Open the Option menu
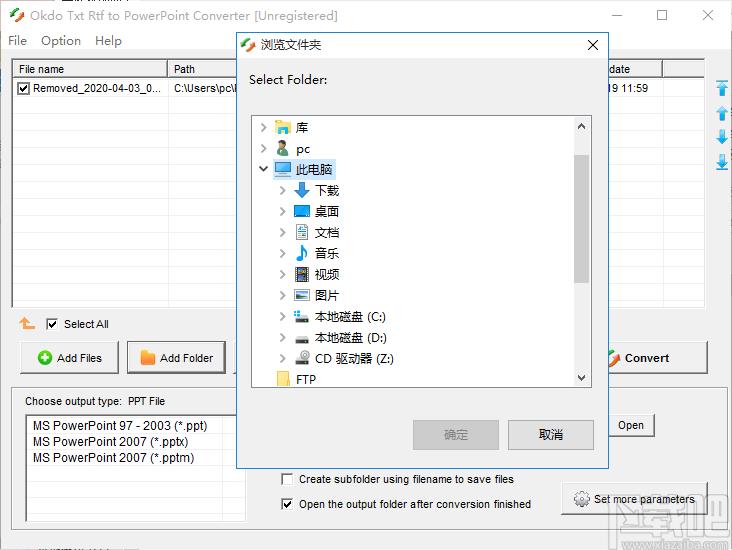The height and width of the screenshot is (550, 732). click(61, 41)
